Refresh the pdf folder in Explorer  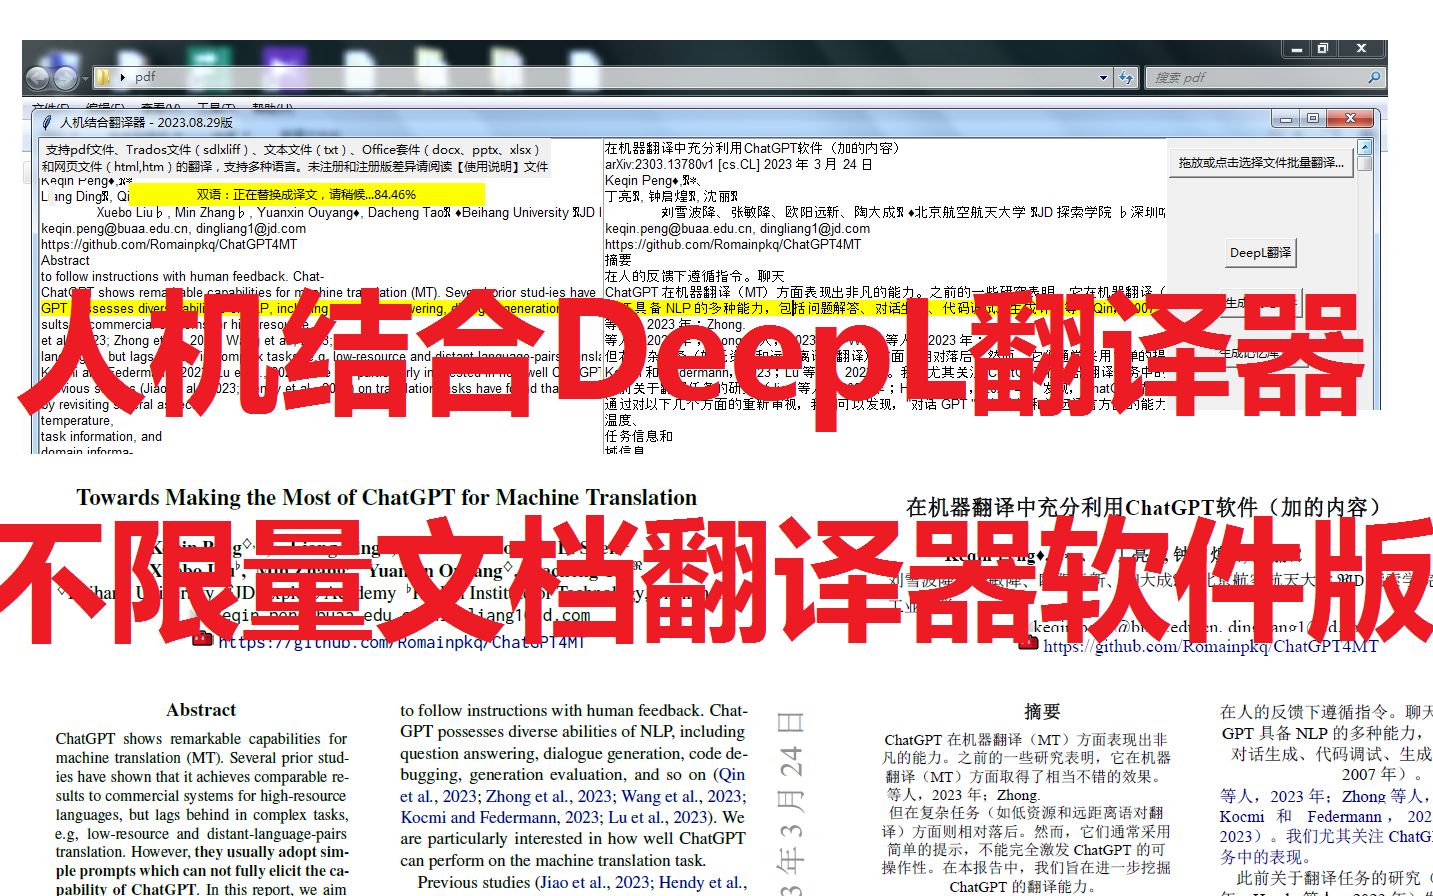coord(1126,77)
